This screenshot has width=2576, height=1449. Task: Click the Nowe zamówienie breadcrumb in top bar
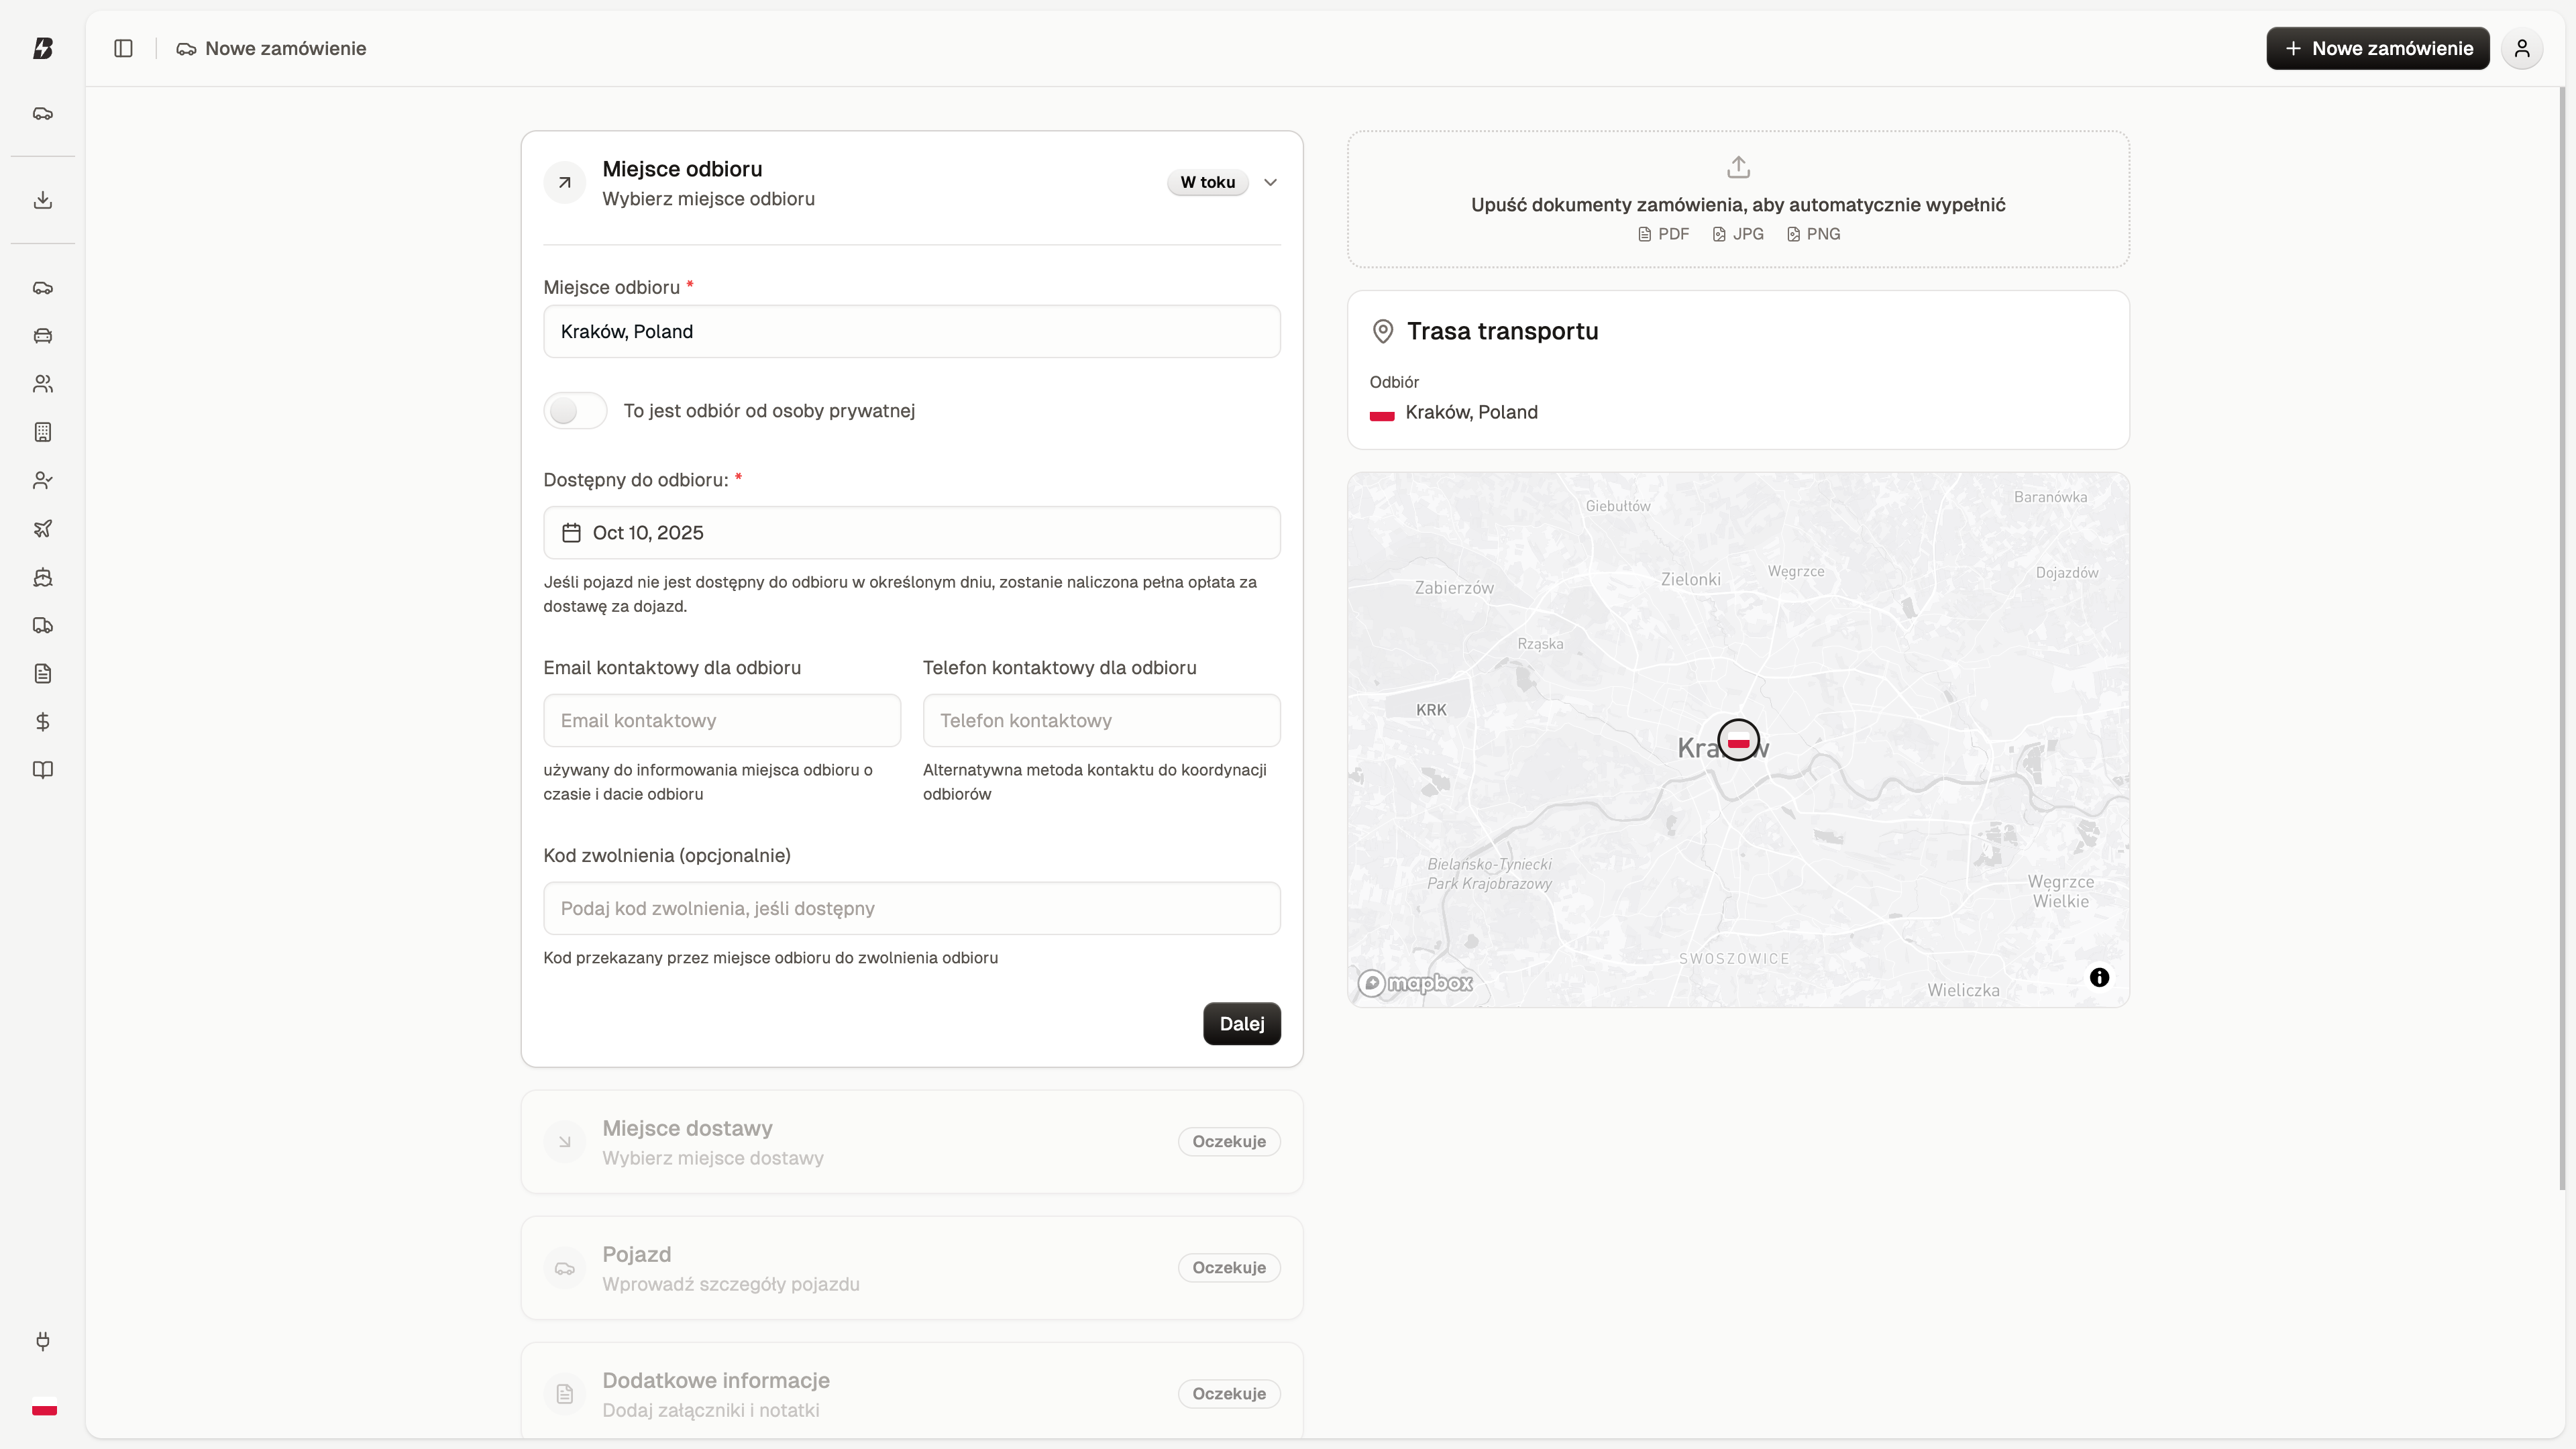[271, 48]
